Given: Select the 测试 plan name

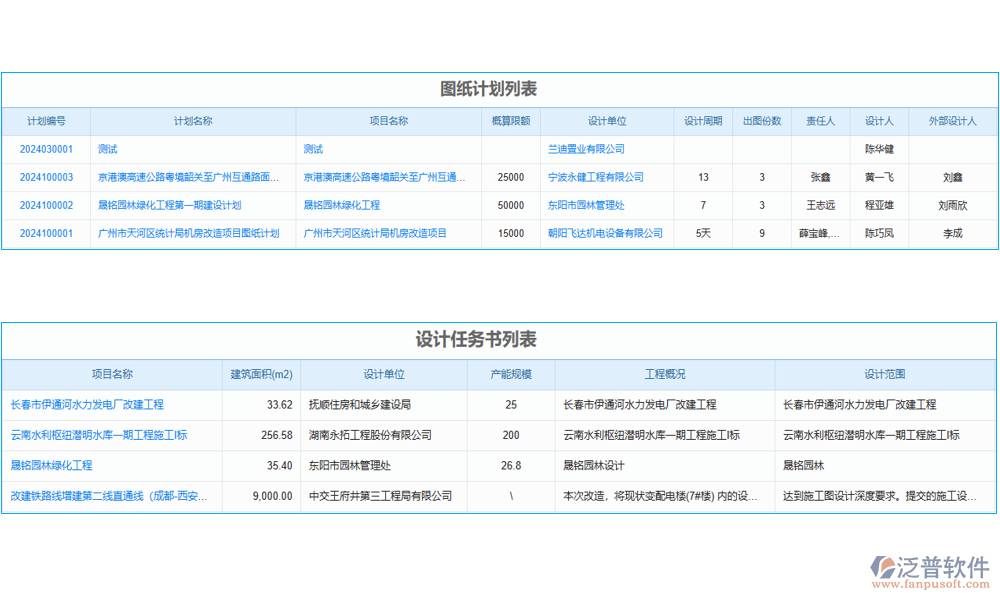Looking at the screenshot, I should point(106,148).
